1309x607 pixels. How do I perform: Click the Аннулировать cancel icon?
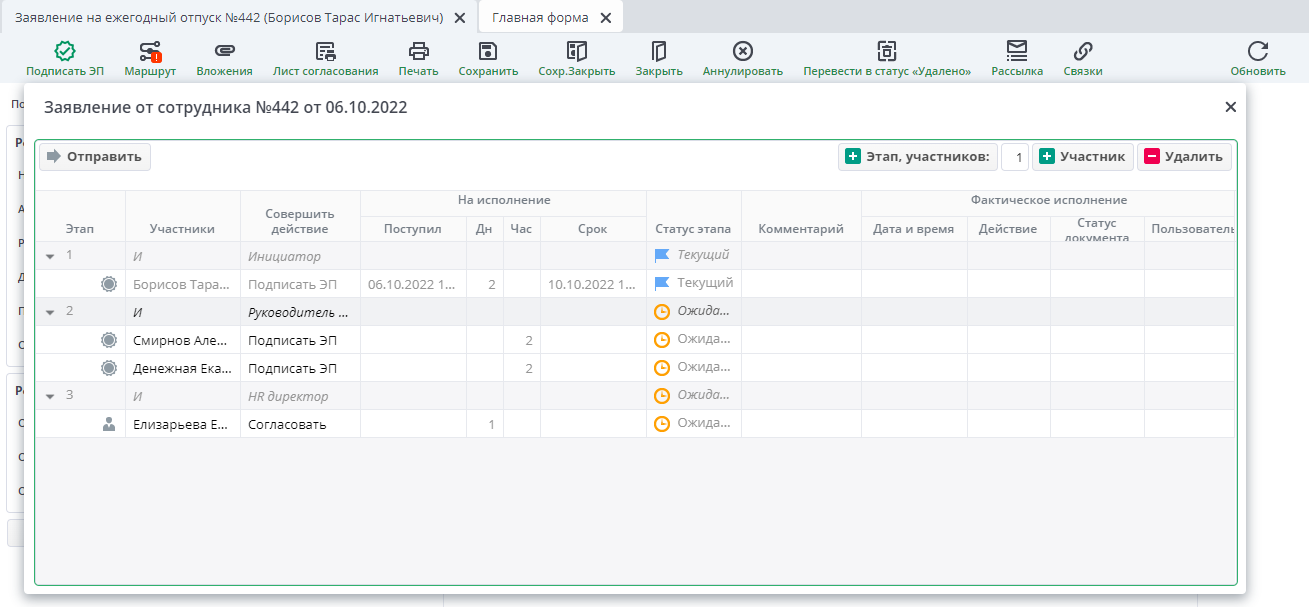click(742, 52)
